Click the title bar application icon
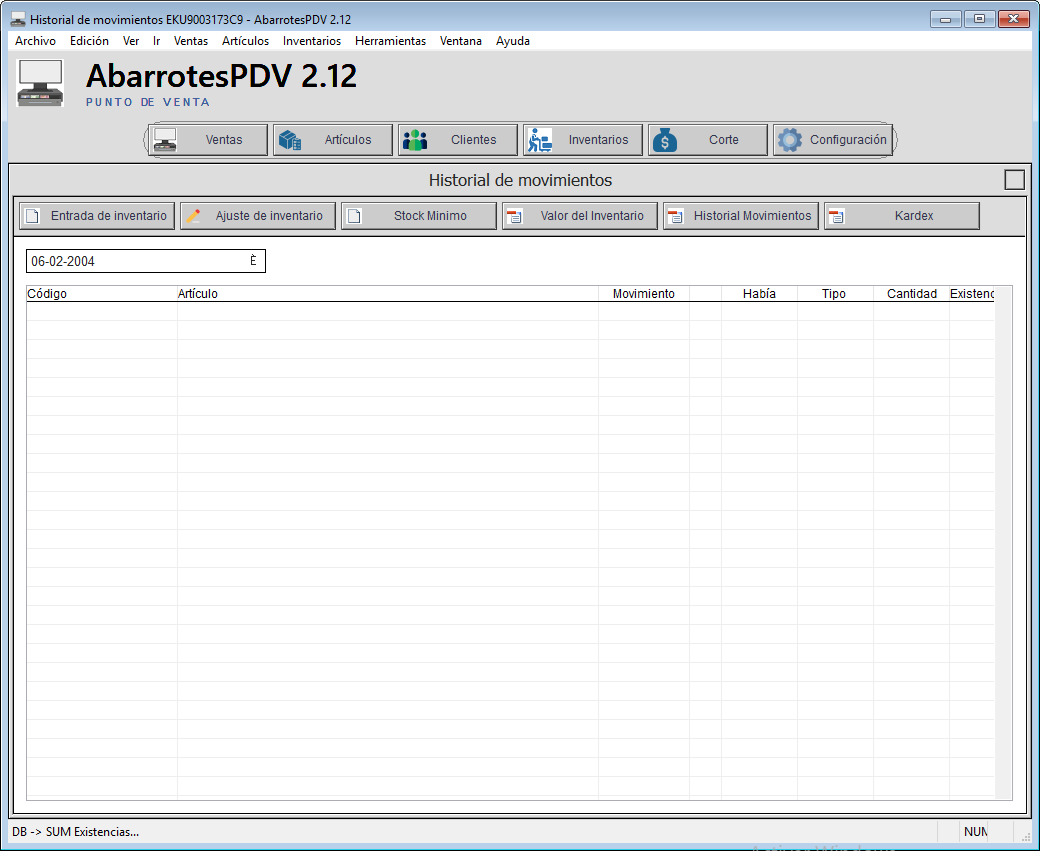1040x851 pixels. pyautogui.click(x=18, y=19)
